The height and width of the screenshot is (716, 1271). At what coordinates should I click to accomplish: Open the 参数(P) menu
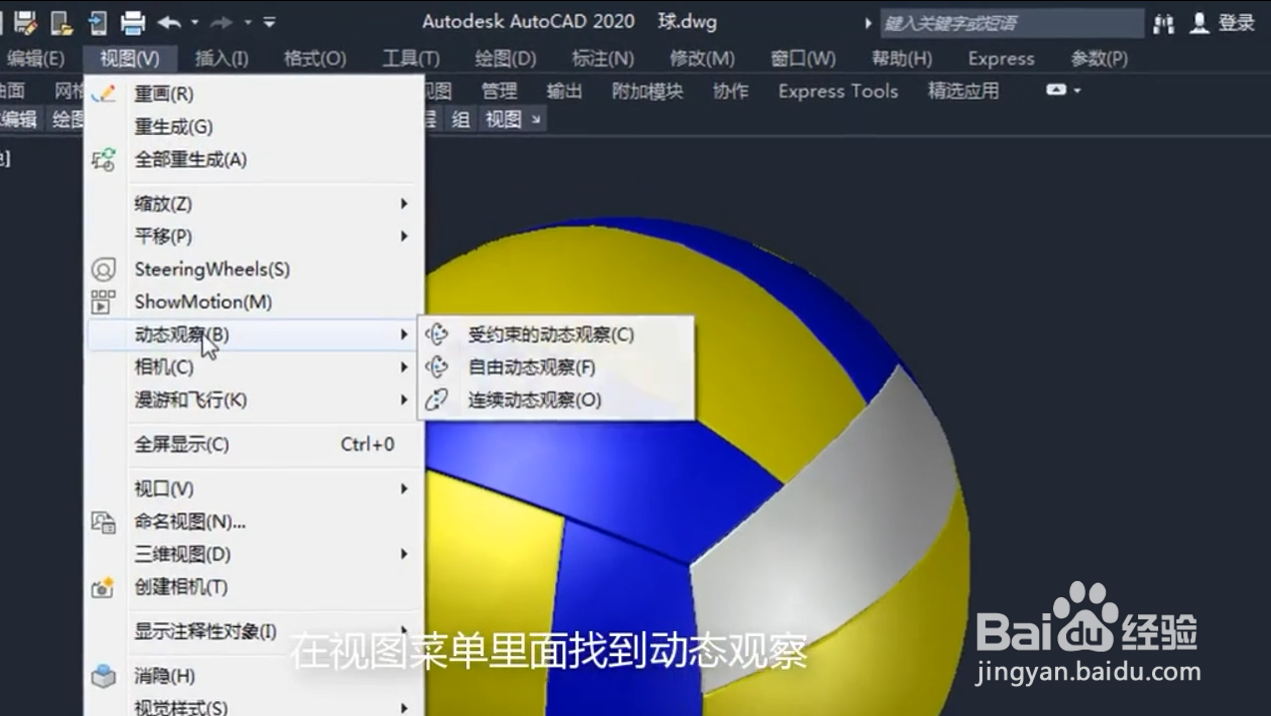click(1099, 58)
